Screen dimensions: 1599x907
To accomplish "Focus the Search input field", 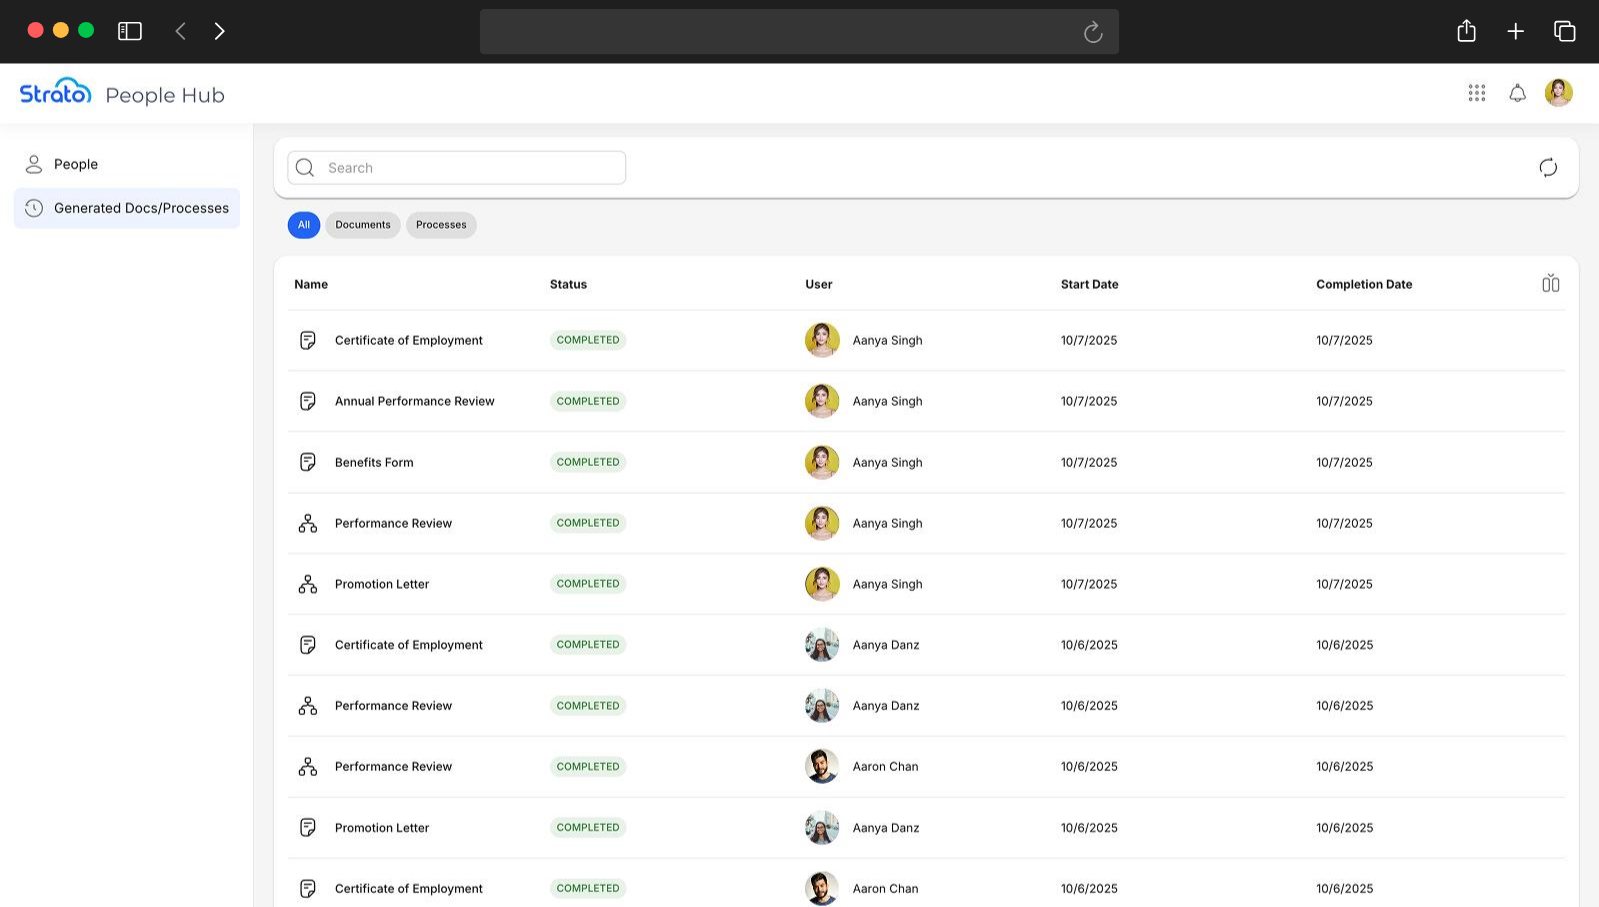I will 457,168.
